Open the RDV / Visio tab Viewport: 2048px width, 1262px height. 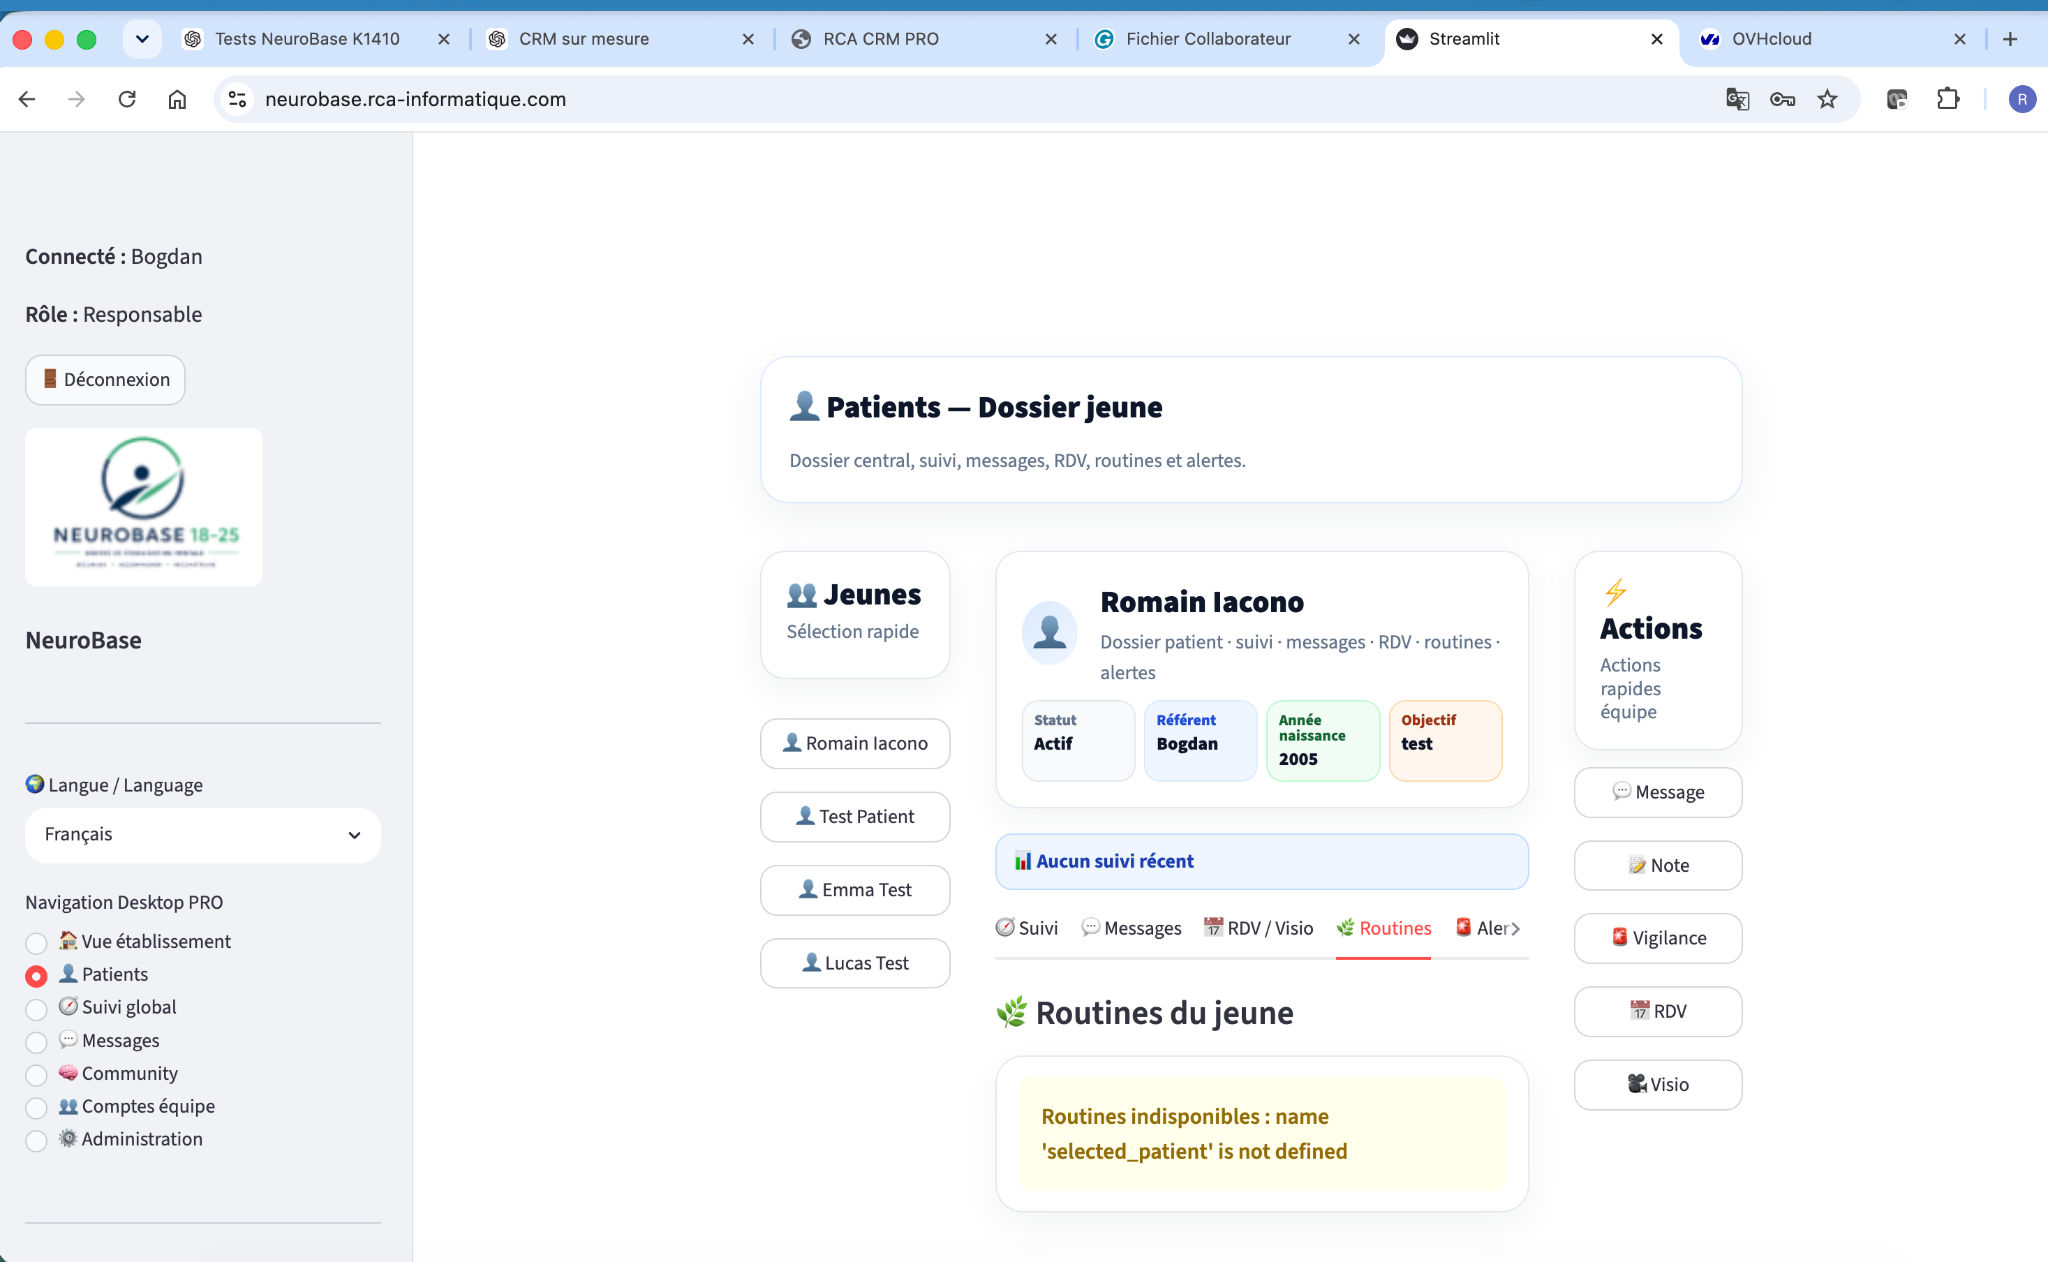(1258, 928)
